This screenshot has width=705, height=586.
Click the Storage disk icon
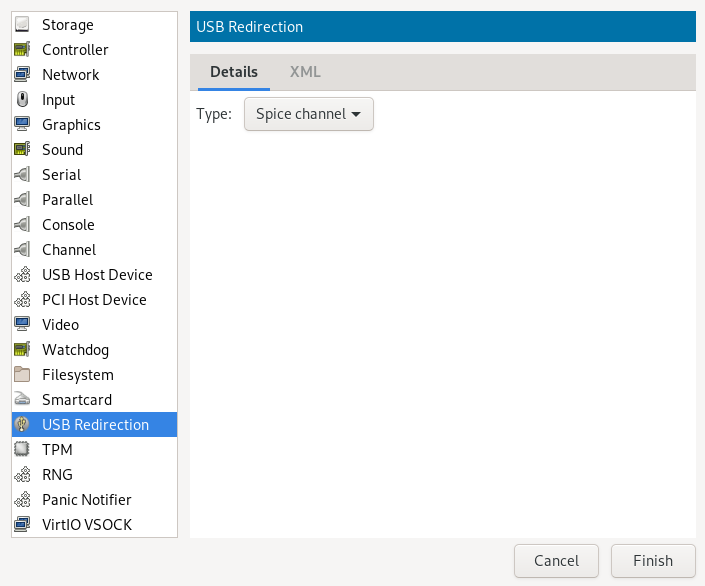click(x=22, y=25)
